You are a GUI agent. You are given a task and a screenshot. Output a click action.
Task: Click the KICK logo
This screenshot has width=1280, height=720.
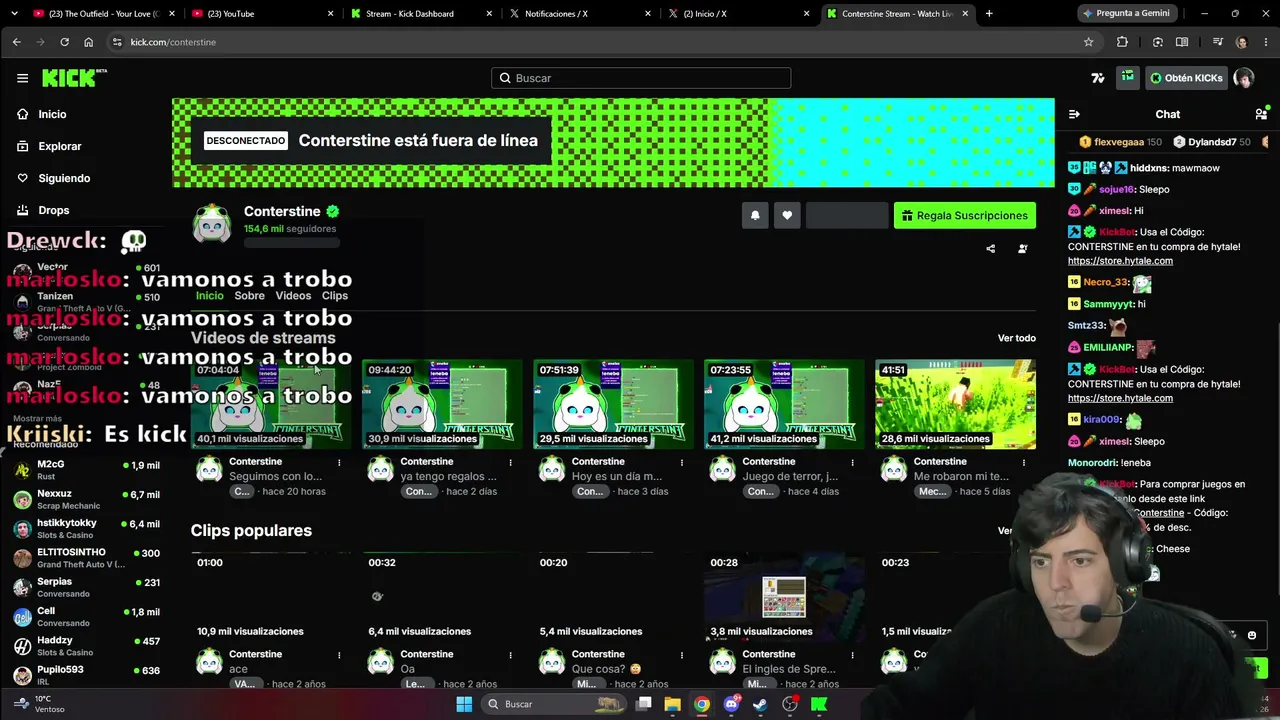point(74,78)
